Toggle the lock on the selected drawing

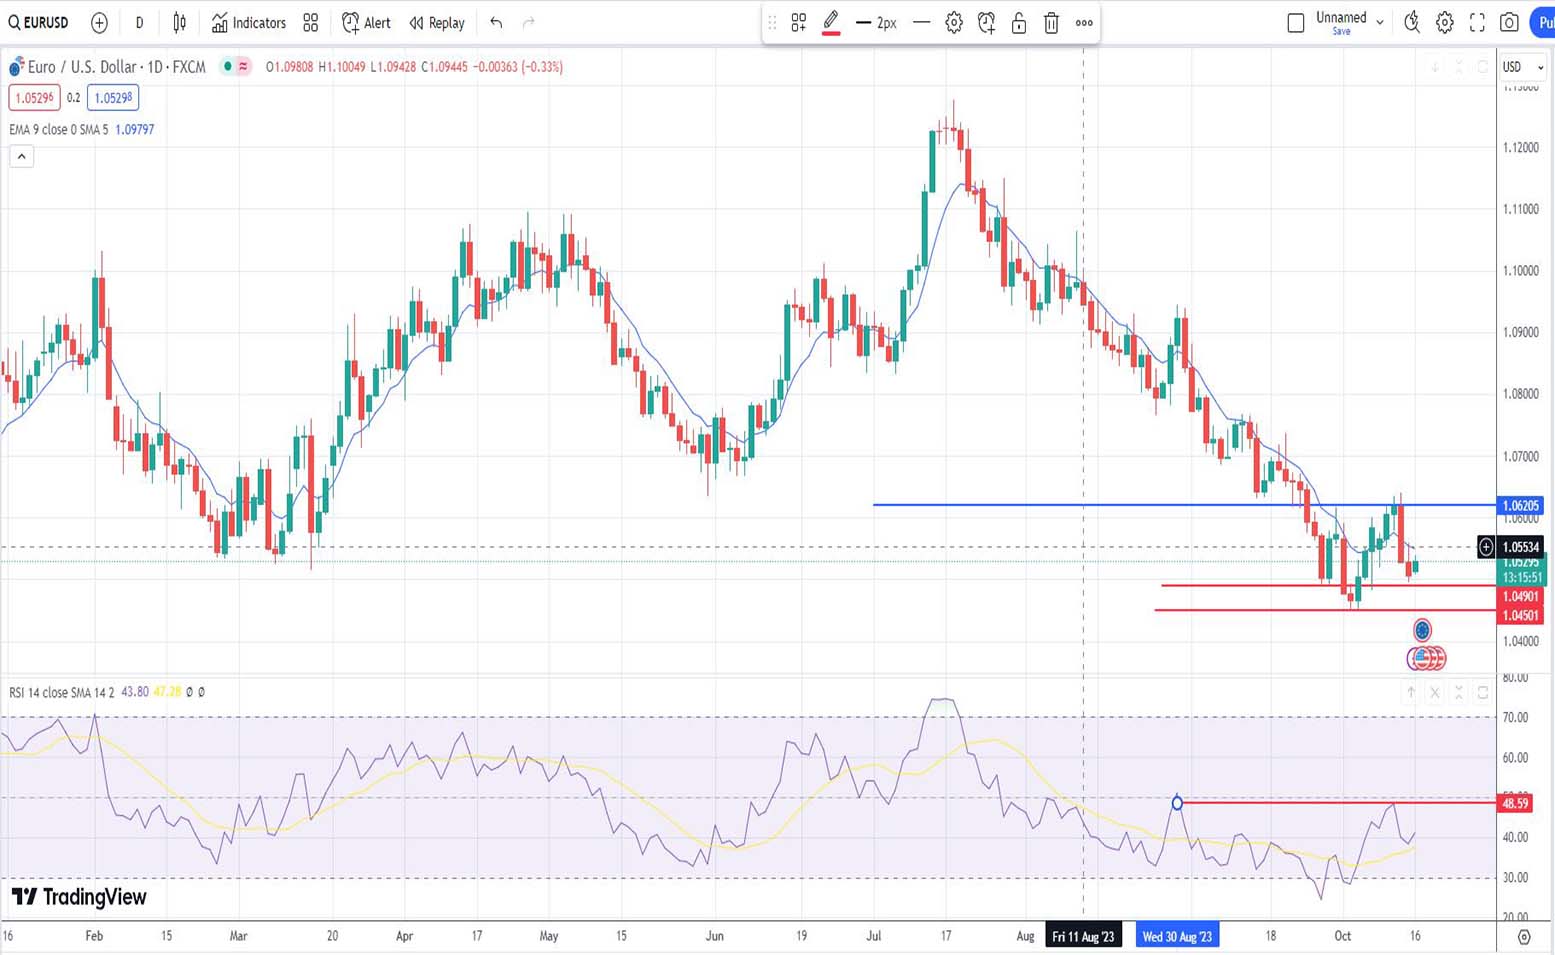point(1019,23)
